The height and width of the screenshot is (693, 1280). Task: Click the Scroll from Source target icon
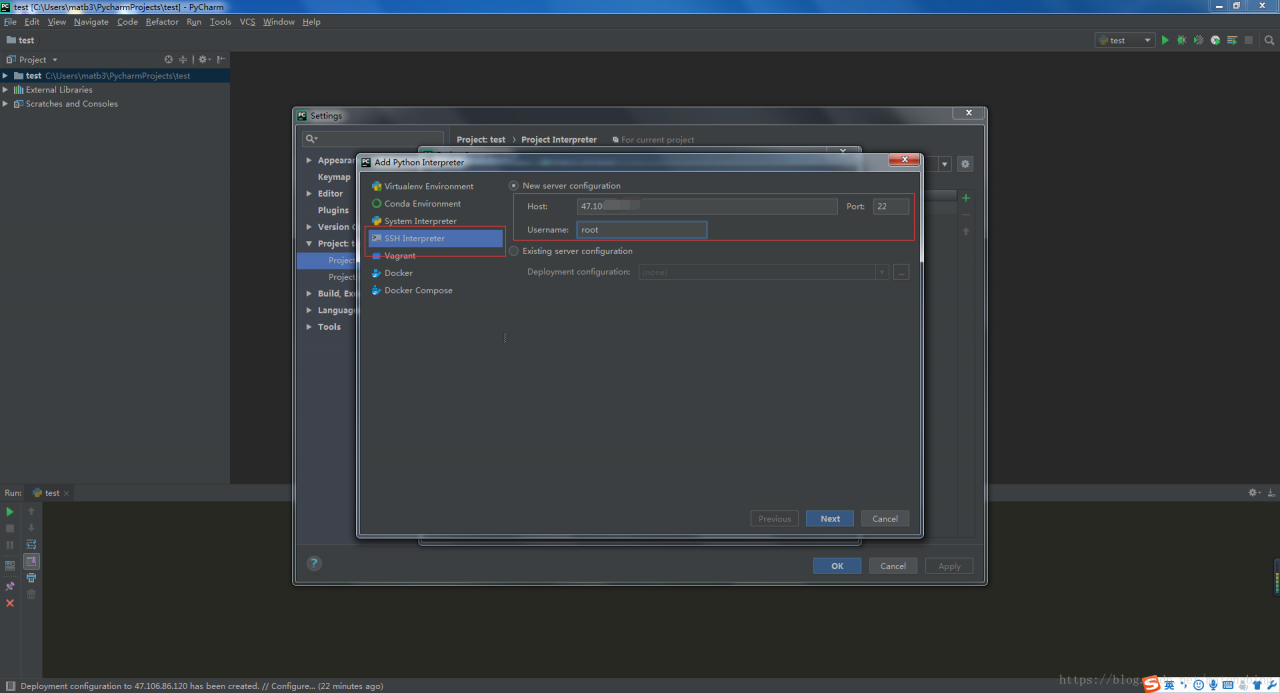coord(168,59)
